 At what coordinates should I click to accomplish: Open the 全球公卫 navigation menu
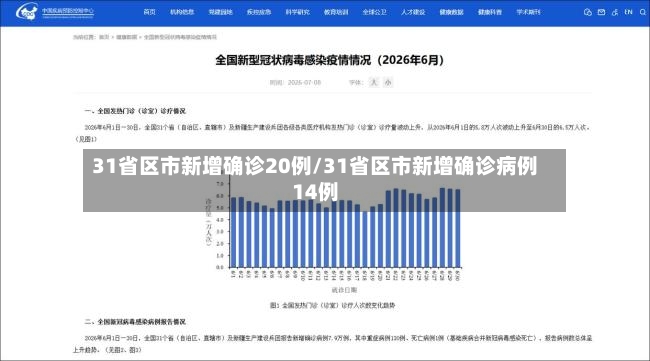(x=374, y=12)
